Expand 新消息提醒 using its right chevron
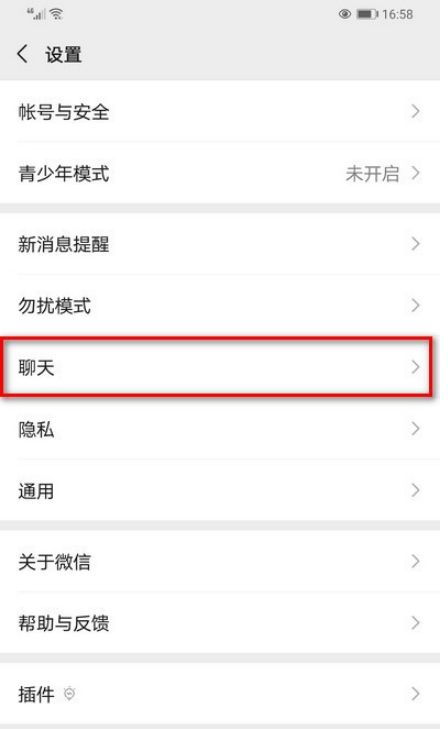Screen dimensions: 448x729 click(x=415, y=244)
